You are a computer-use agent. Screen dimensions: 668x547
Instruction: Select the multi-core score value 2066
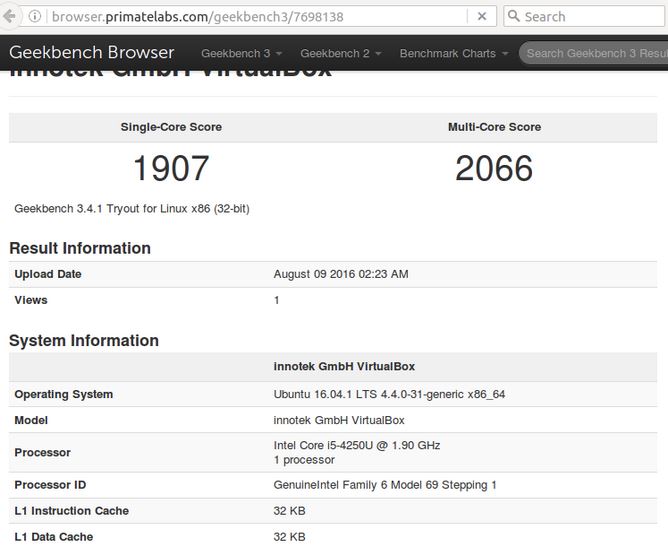click(494, 168)
